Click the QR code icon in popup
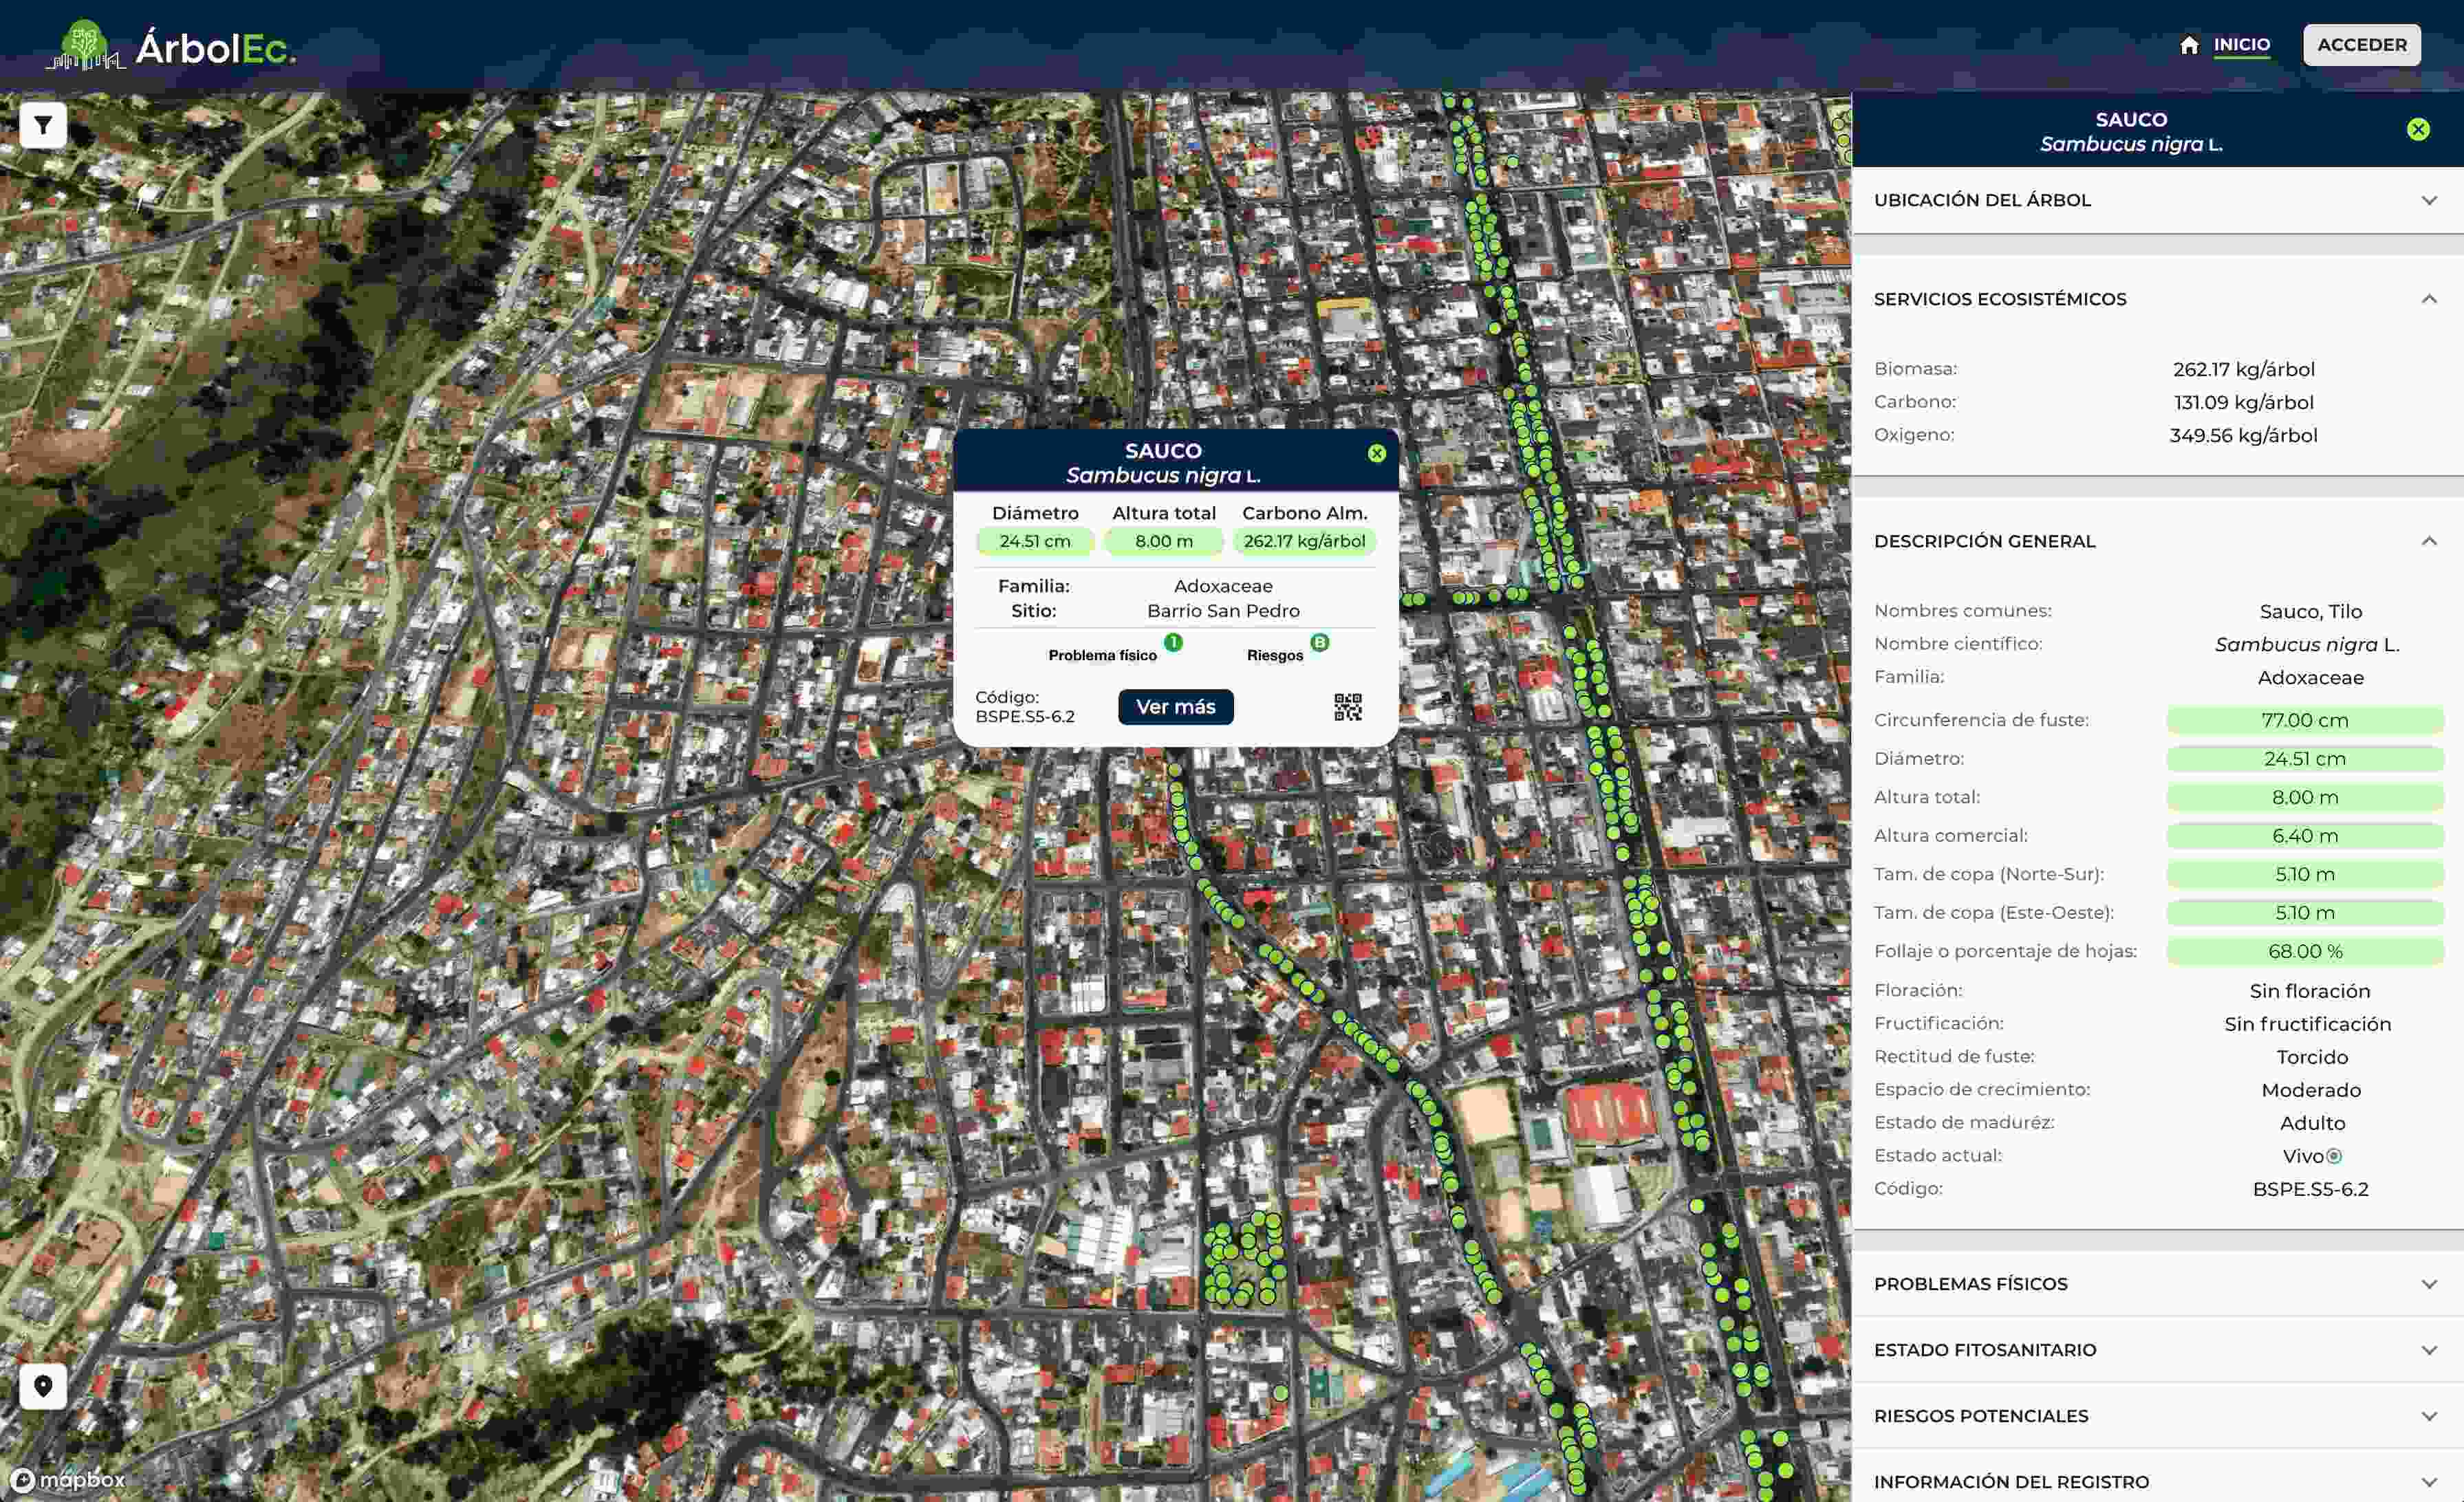 (x=1347, y=707)
